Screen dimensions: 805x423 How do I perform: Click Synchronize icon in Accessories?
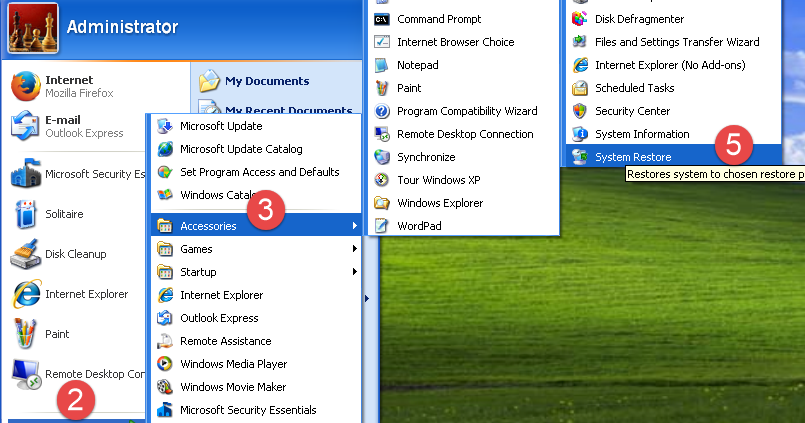click(381, 157)
